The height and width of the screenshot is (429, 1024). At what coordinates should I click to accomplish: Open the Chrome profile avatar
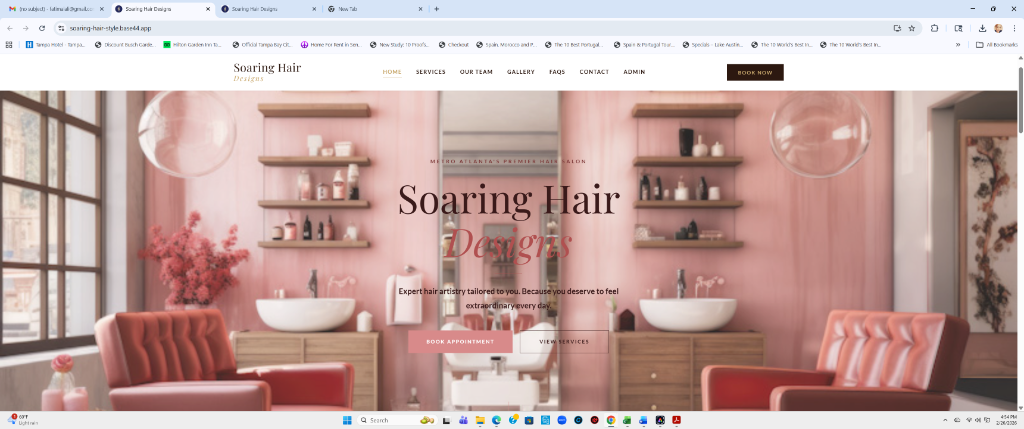coord(998,28)
